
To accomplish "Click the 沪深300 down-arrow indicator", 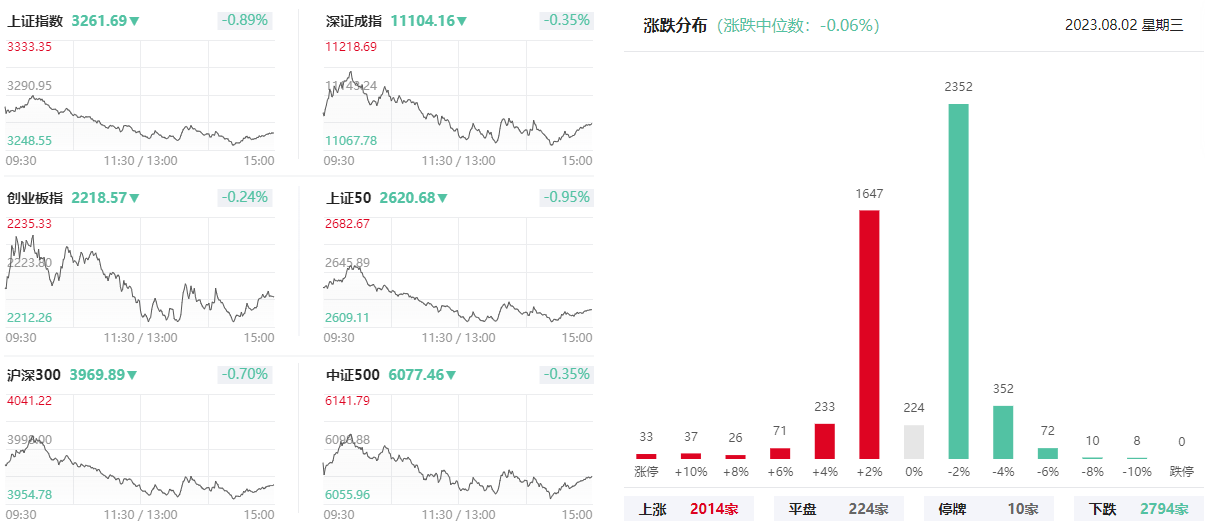I will 132,375.
